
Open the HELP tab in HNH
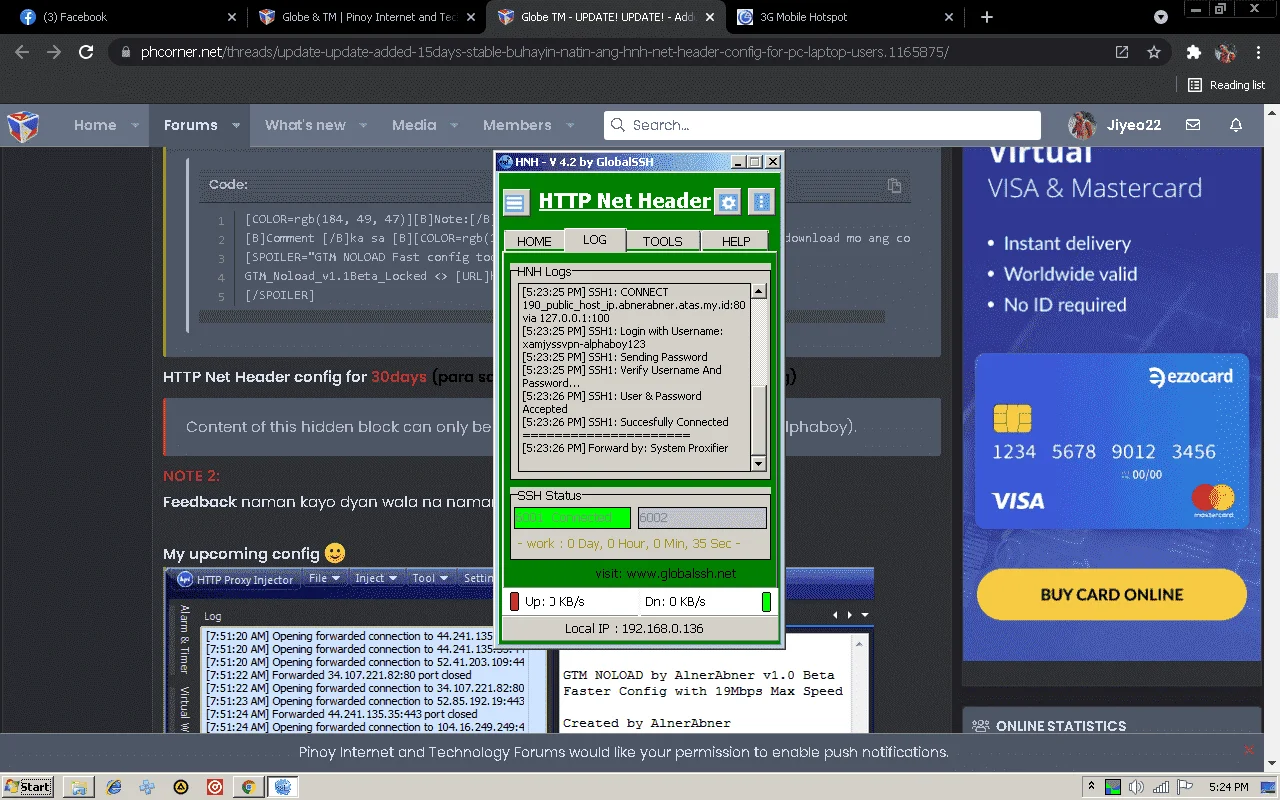[736, 241]
